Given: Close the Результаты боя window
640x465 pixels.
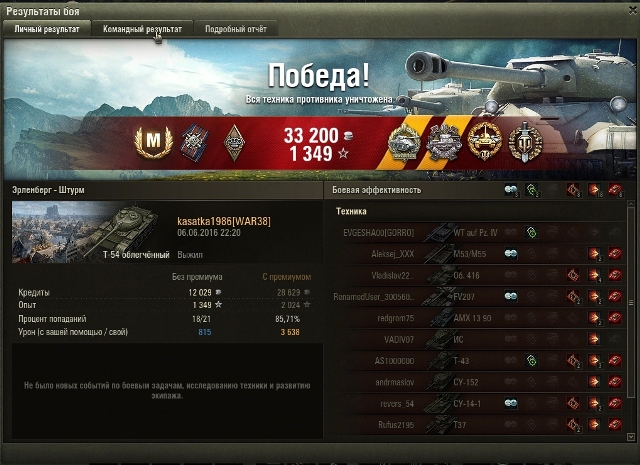Looking at the screenshot, I should 632,11.
